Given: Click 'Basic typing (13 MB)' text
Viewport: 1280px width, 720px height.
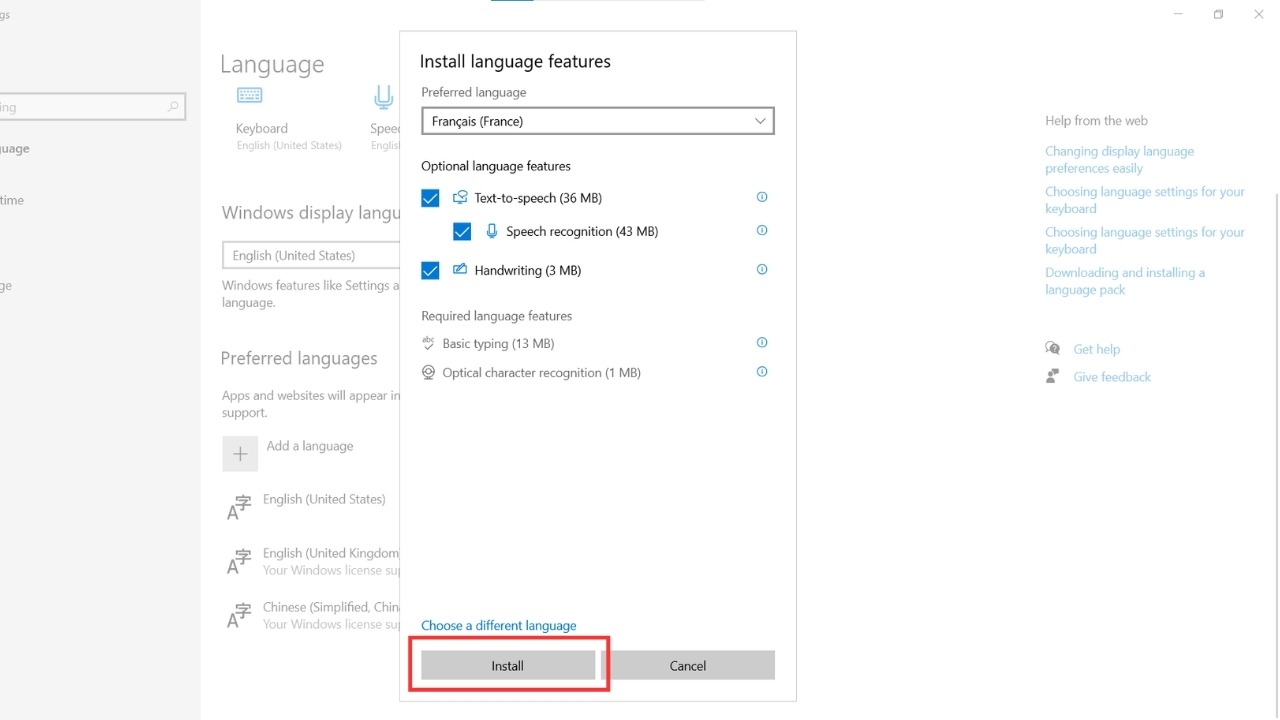Looking at the screenshot, I should [498, 343].
